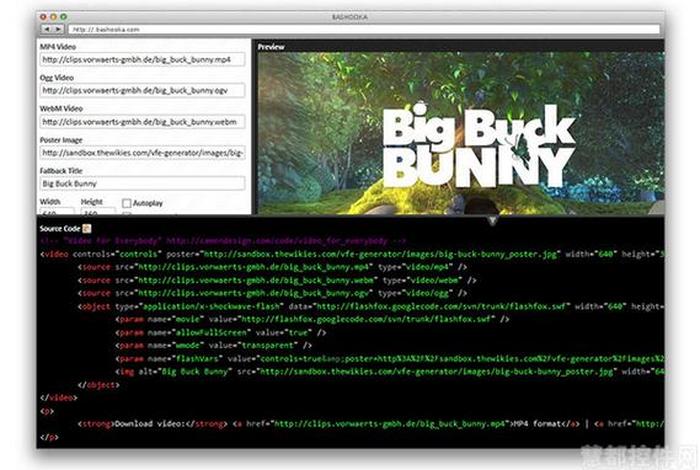Click the Big Buck Bunny preview video

pos(461,133)
